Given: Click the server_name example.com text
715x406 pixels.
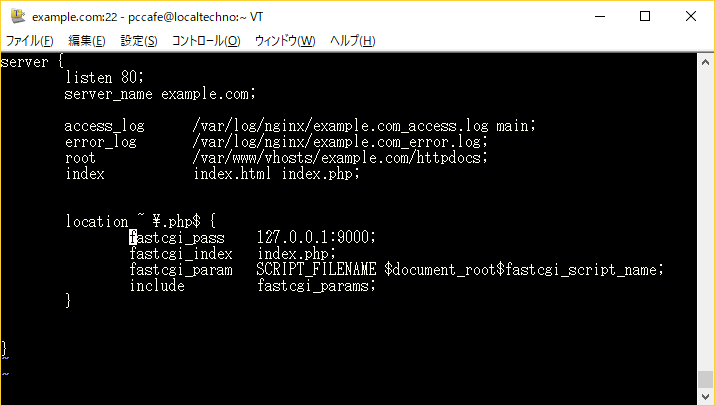Looking at the screenshot, I should point(160,94).
